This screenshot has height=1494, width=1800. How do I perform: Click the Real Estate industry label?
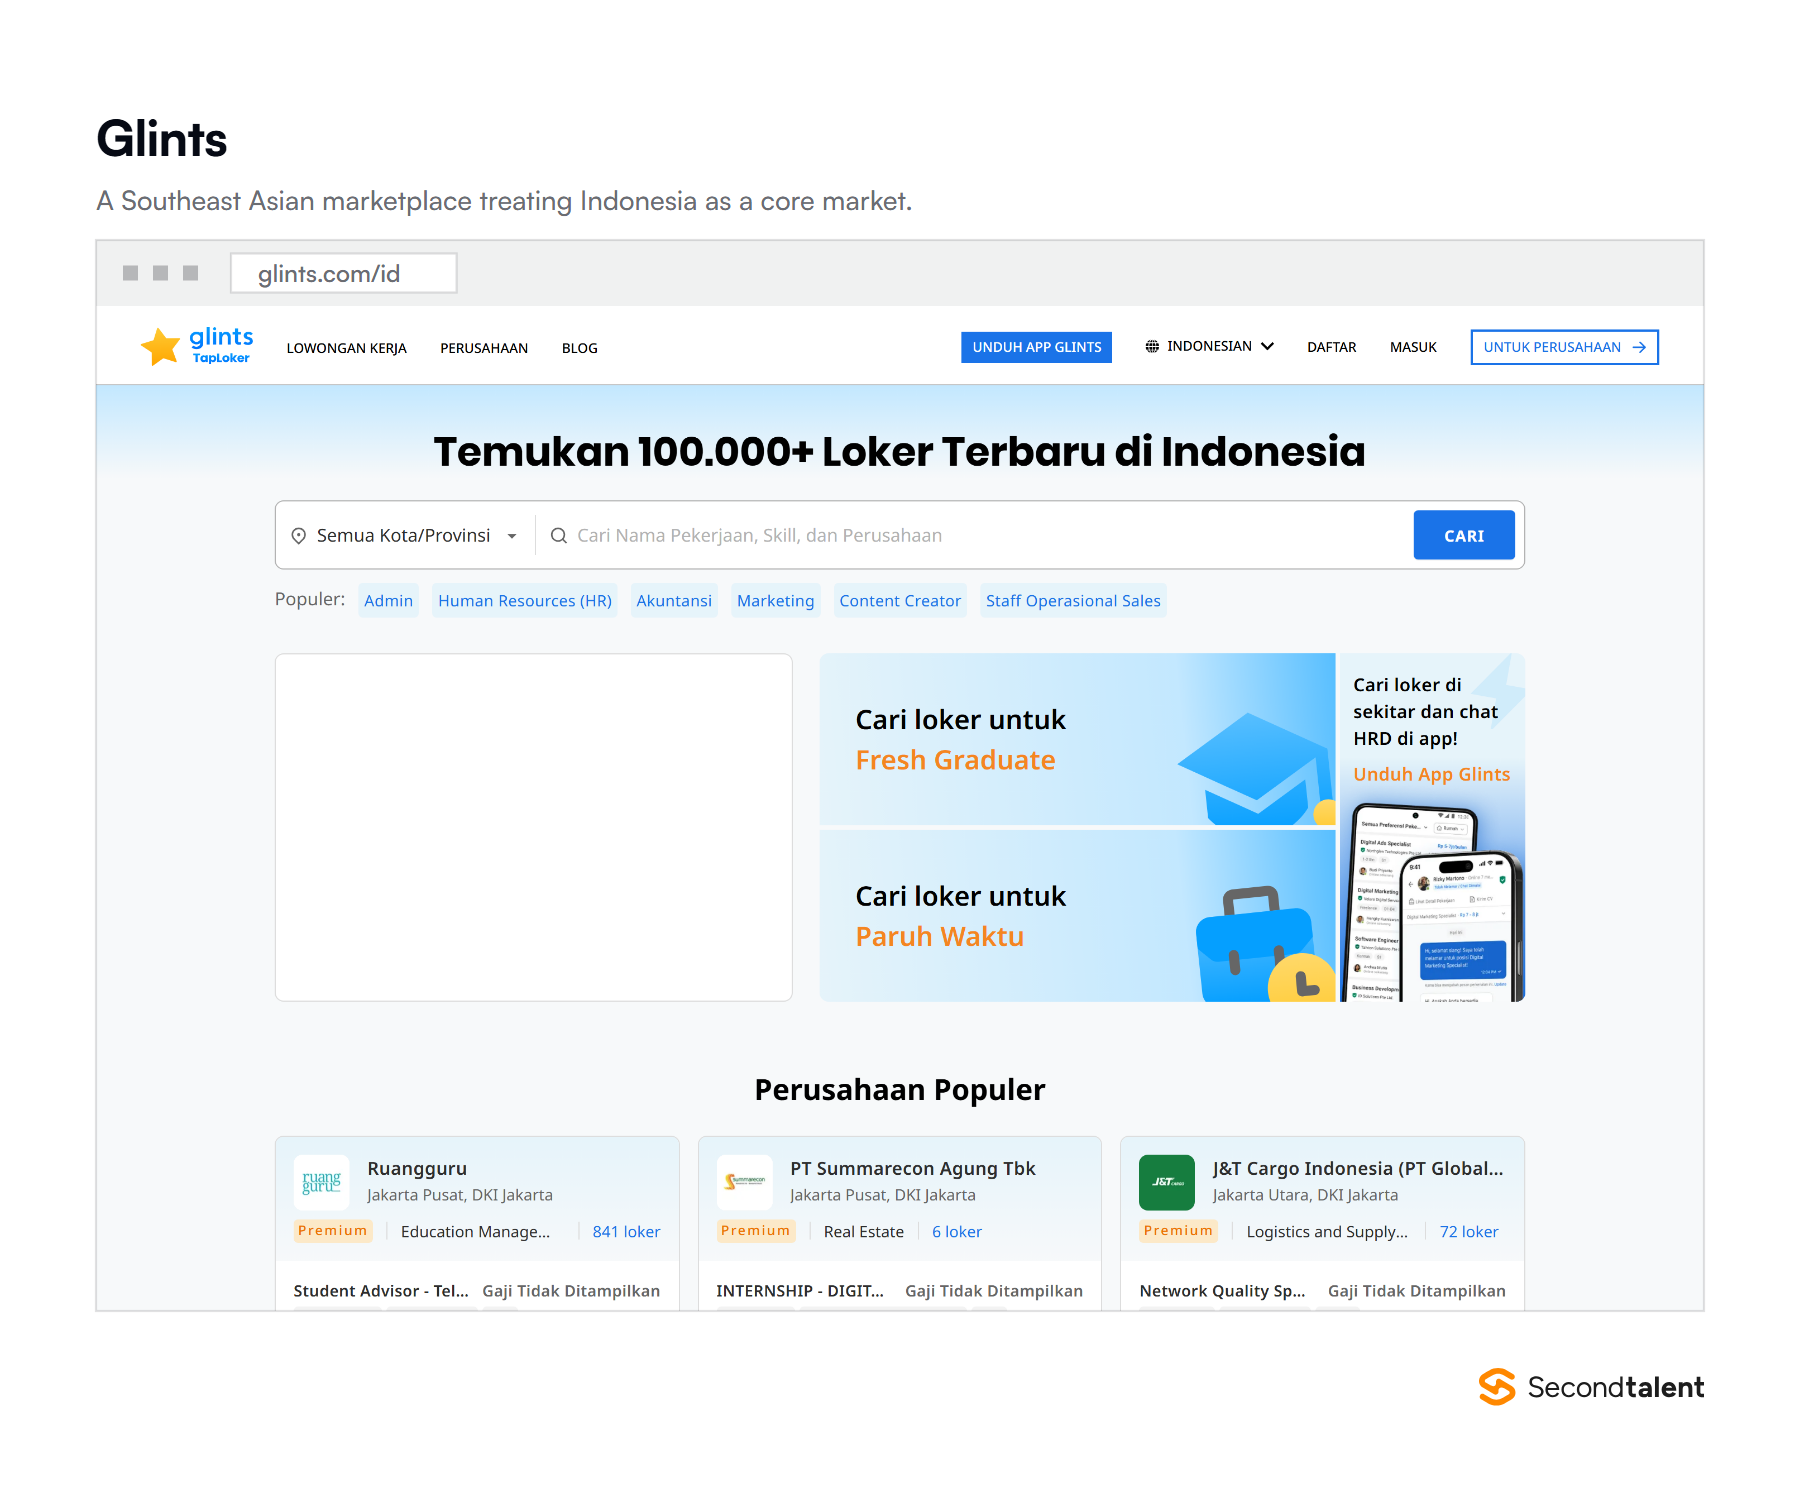tap(863, 1232)
